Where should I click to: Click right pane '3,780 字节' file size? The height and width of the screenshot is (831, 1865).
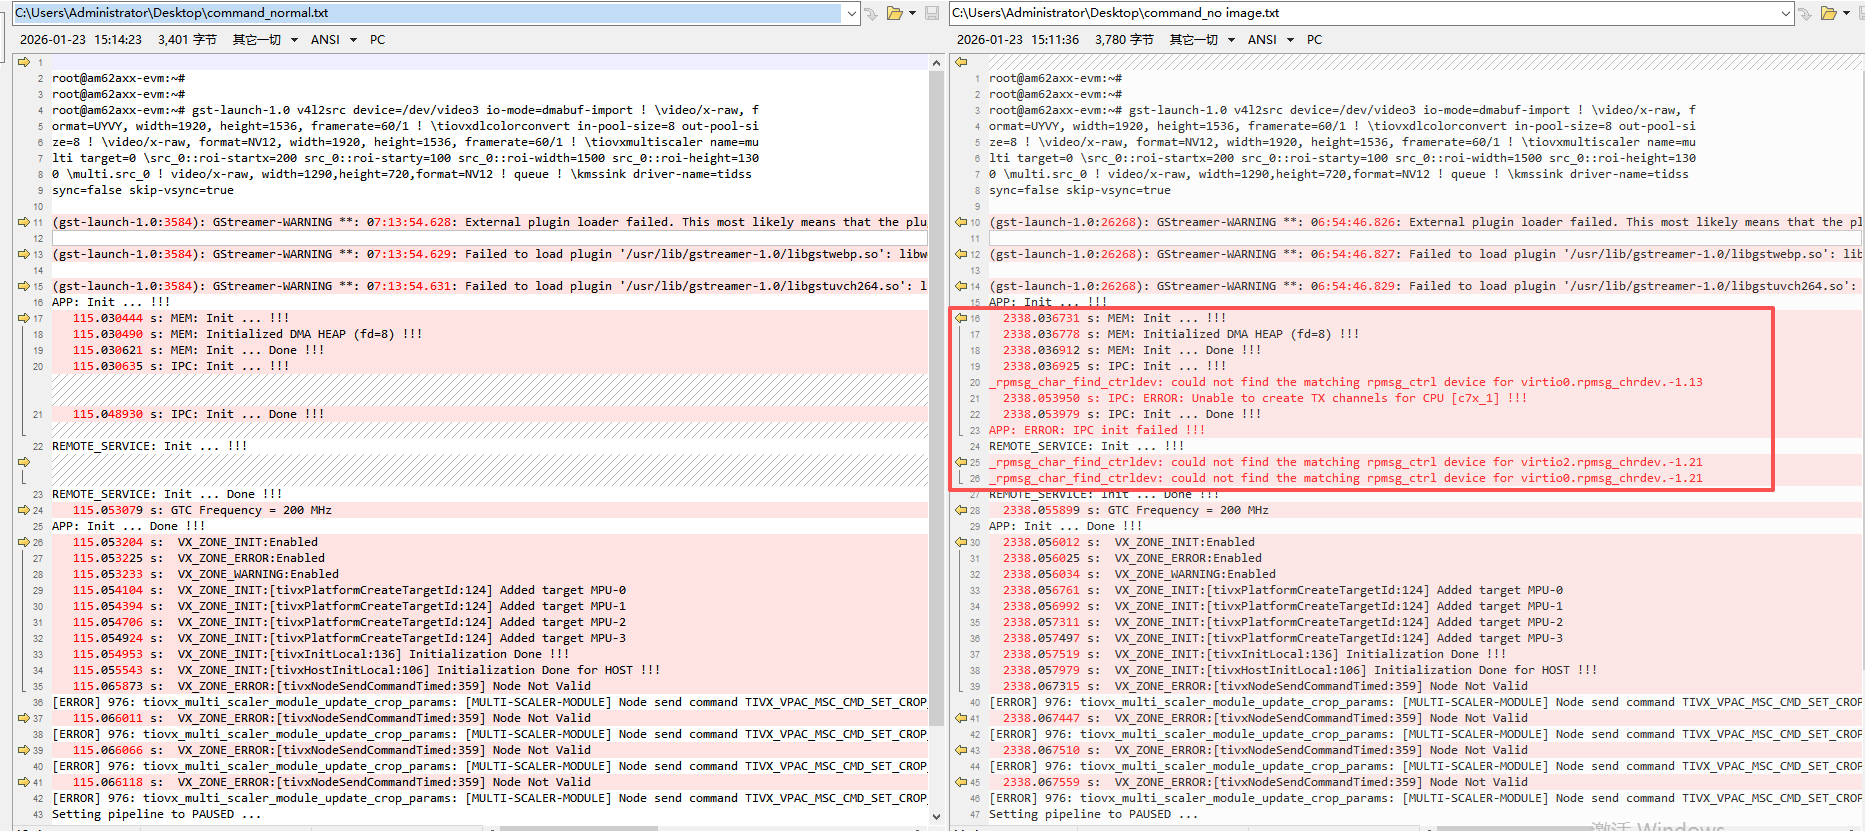pos(1124,40)
